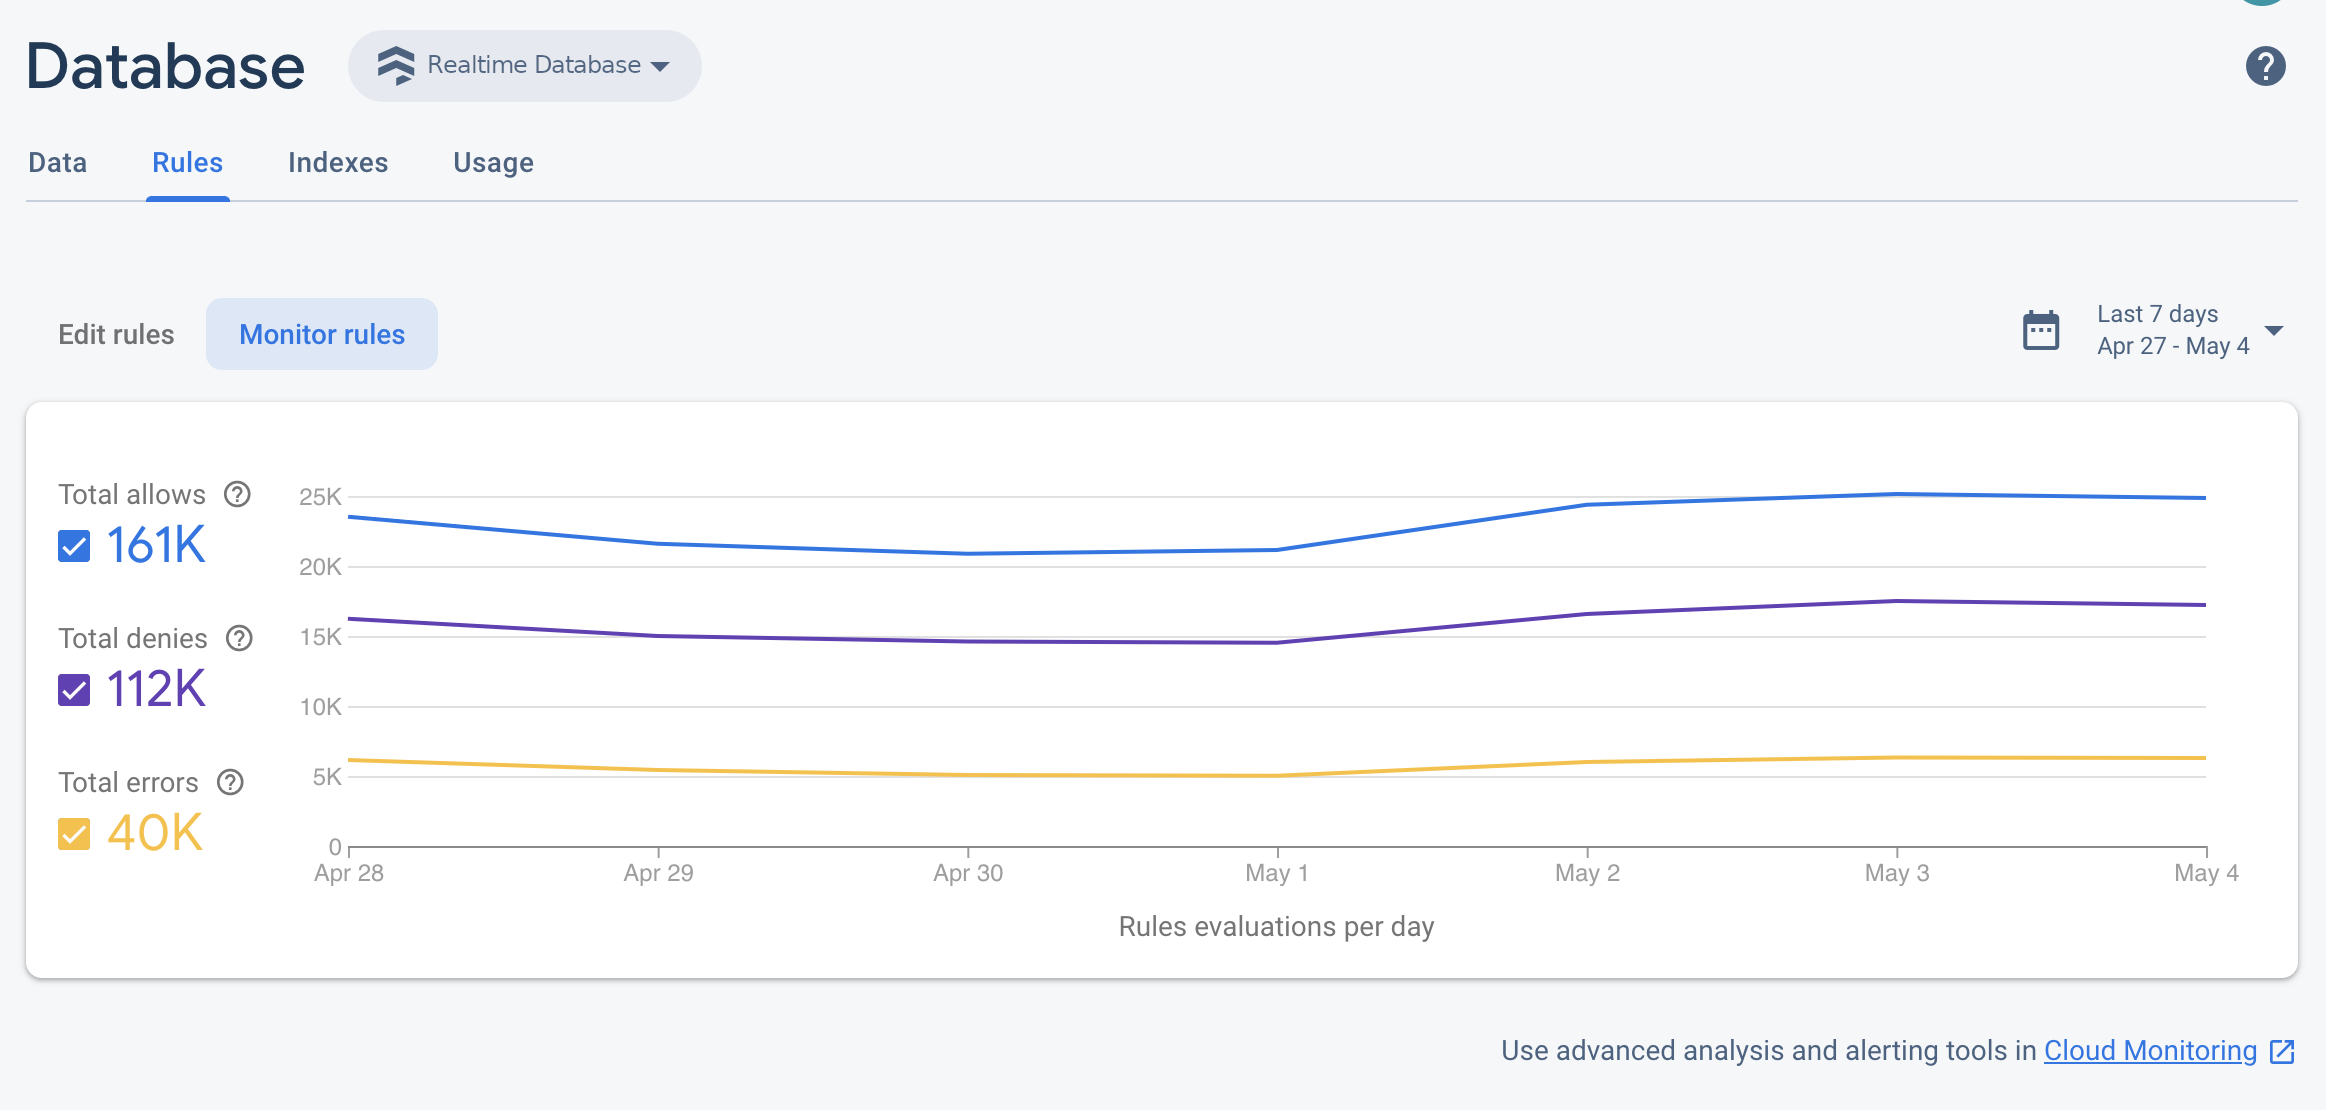Screen dimensions: 2326x1110
Task: Switch to the Rules tab
Action: tap(187, 162)
